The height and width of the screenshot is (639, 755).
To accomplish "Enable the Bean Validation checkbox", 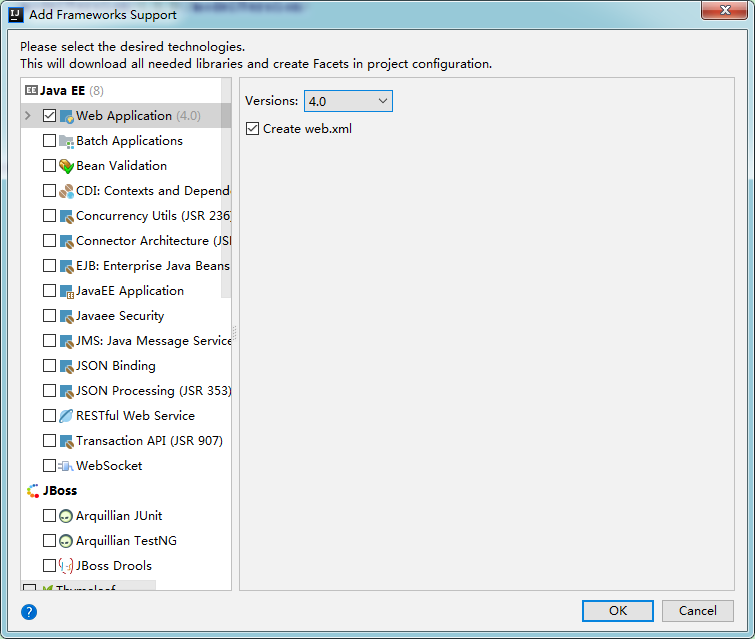I will 49,166.
